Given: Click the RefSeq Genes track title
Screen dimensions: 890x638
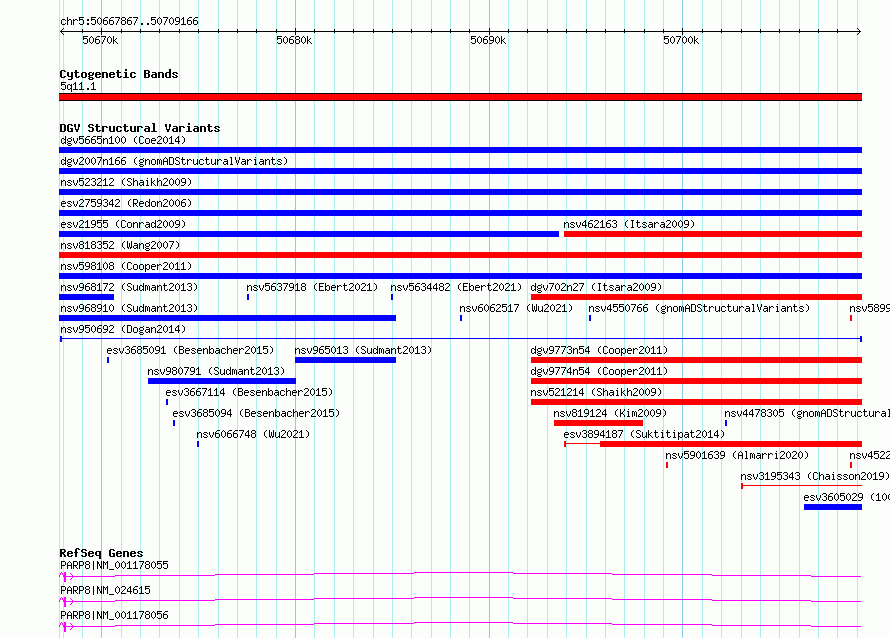Looking at the screenshot, I should (x=101, y=553).
